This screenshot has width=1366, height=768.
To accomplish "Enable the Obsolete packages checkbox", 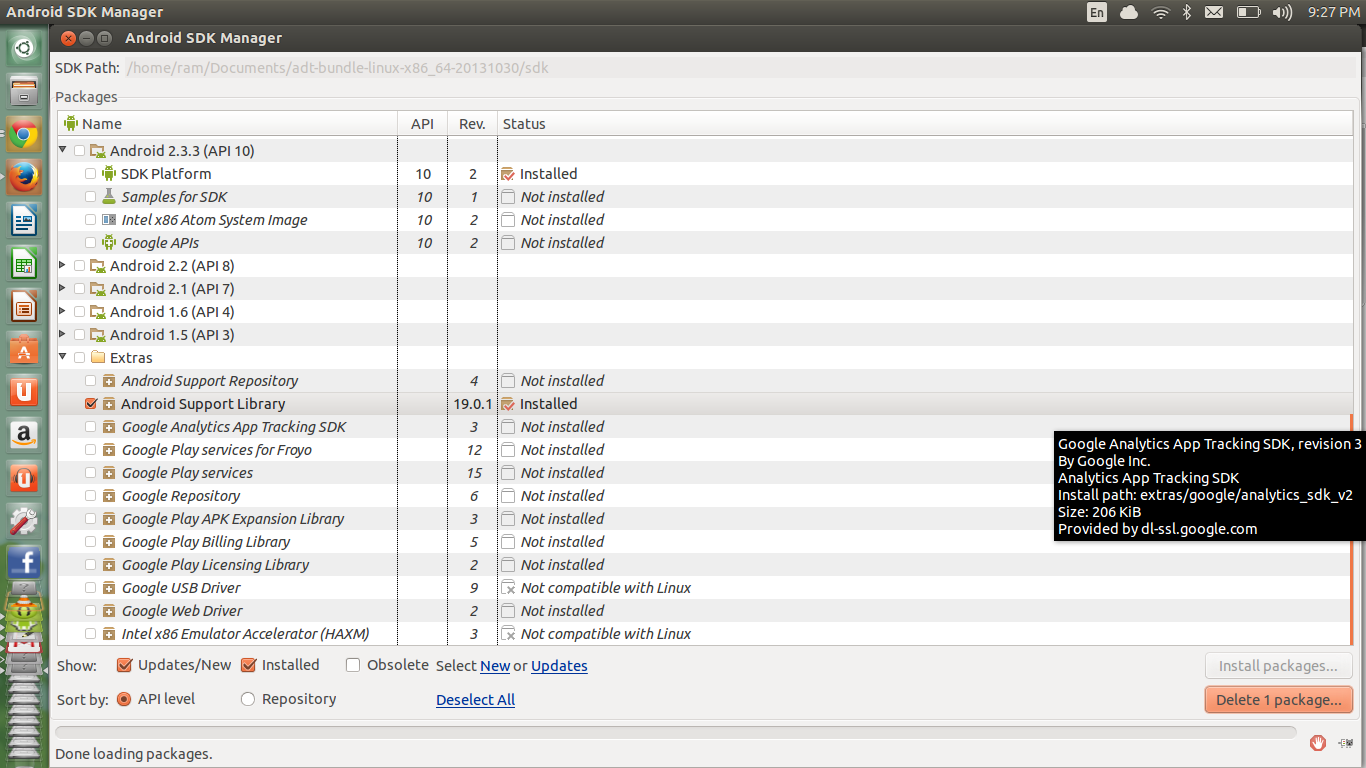I will click(x=353, y=664).
